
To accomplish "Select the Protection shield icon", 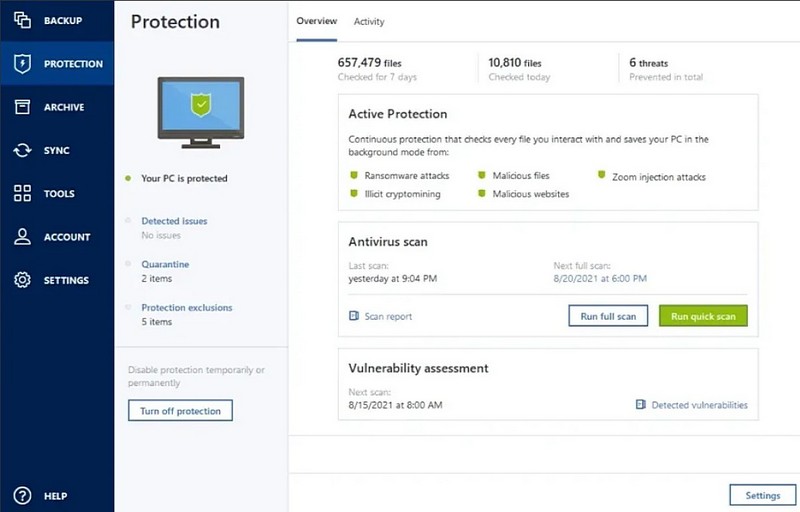I will point(22,64).
